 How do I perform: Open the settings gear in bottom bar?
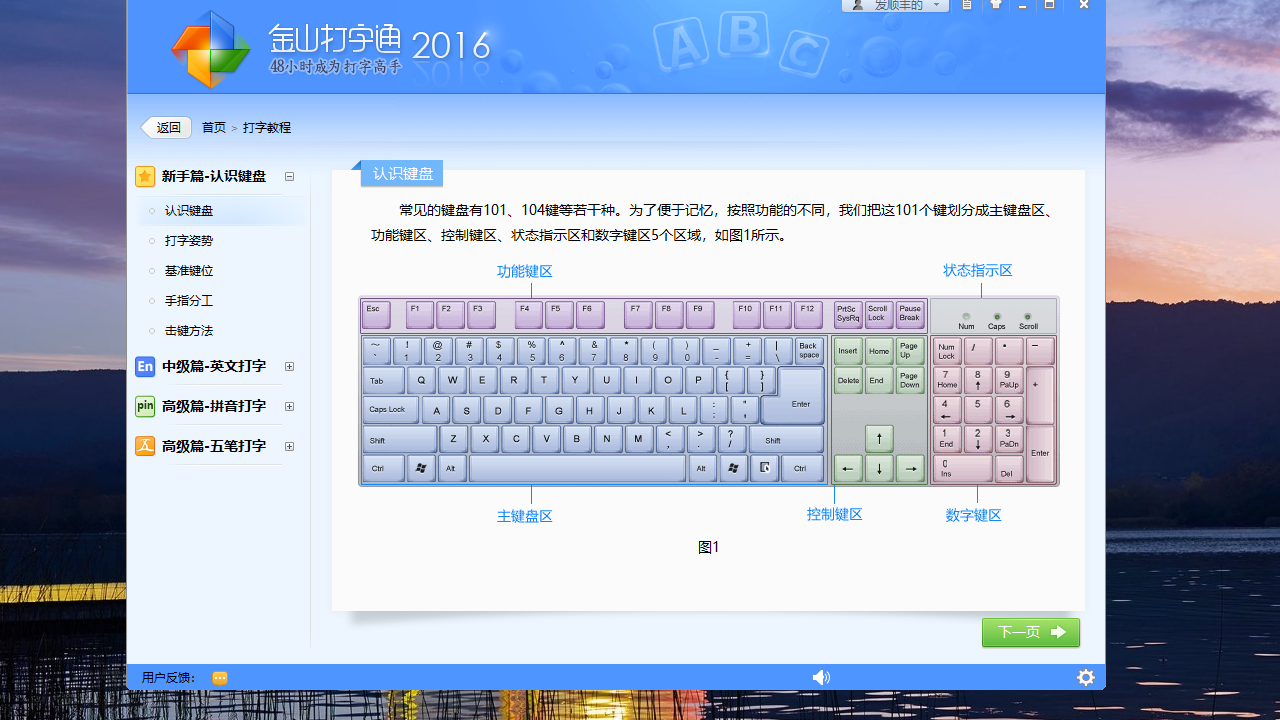pyautogui.click(x=1085, y=677)
